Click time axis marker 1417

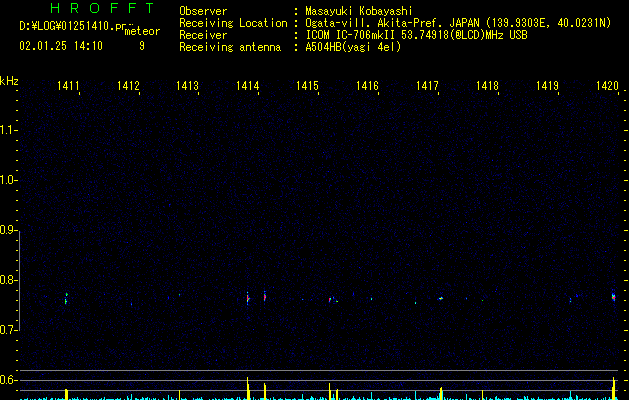point(427,86)
